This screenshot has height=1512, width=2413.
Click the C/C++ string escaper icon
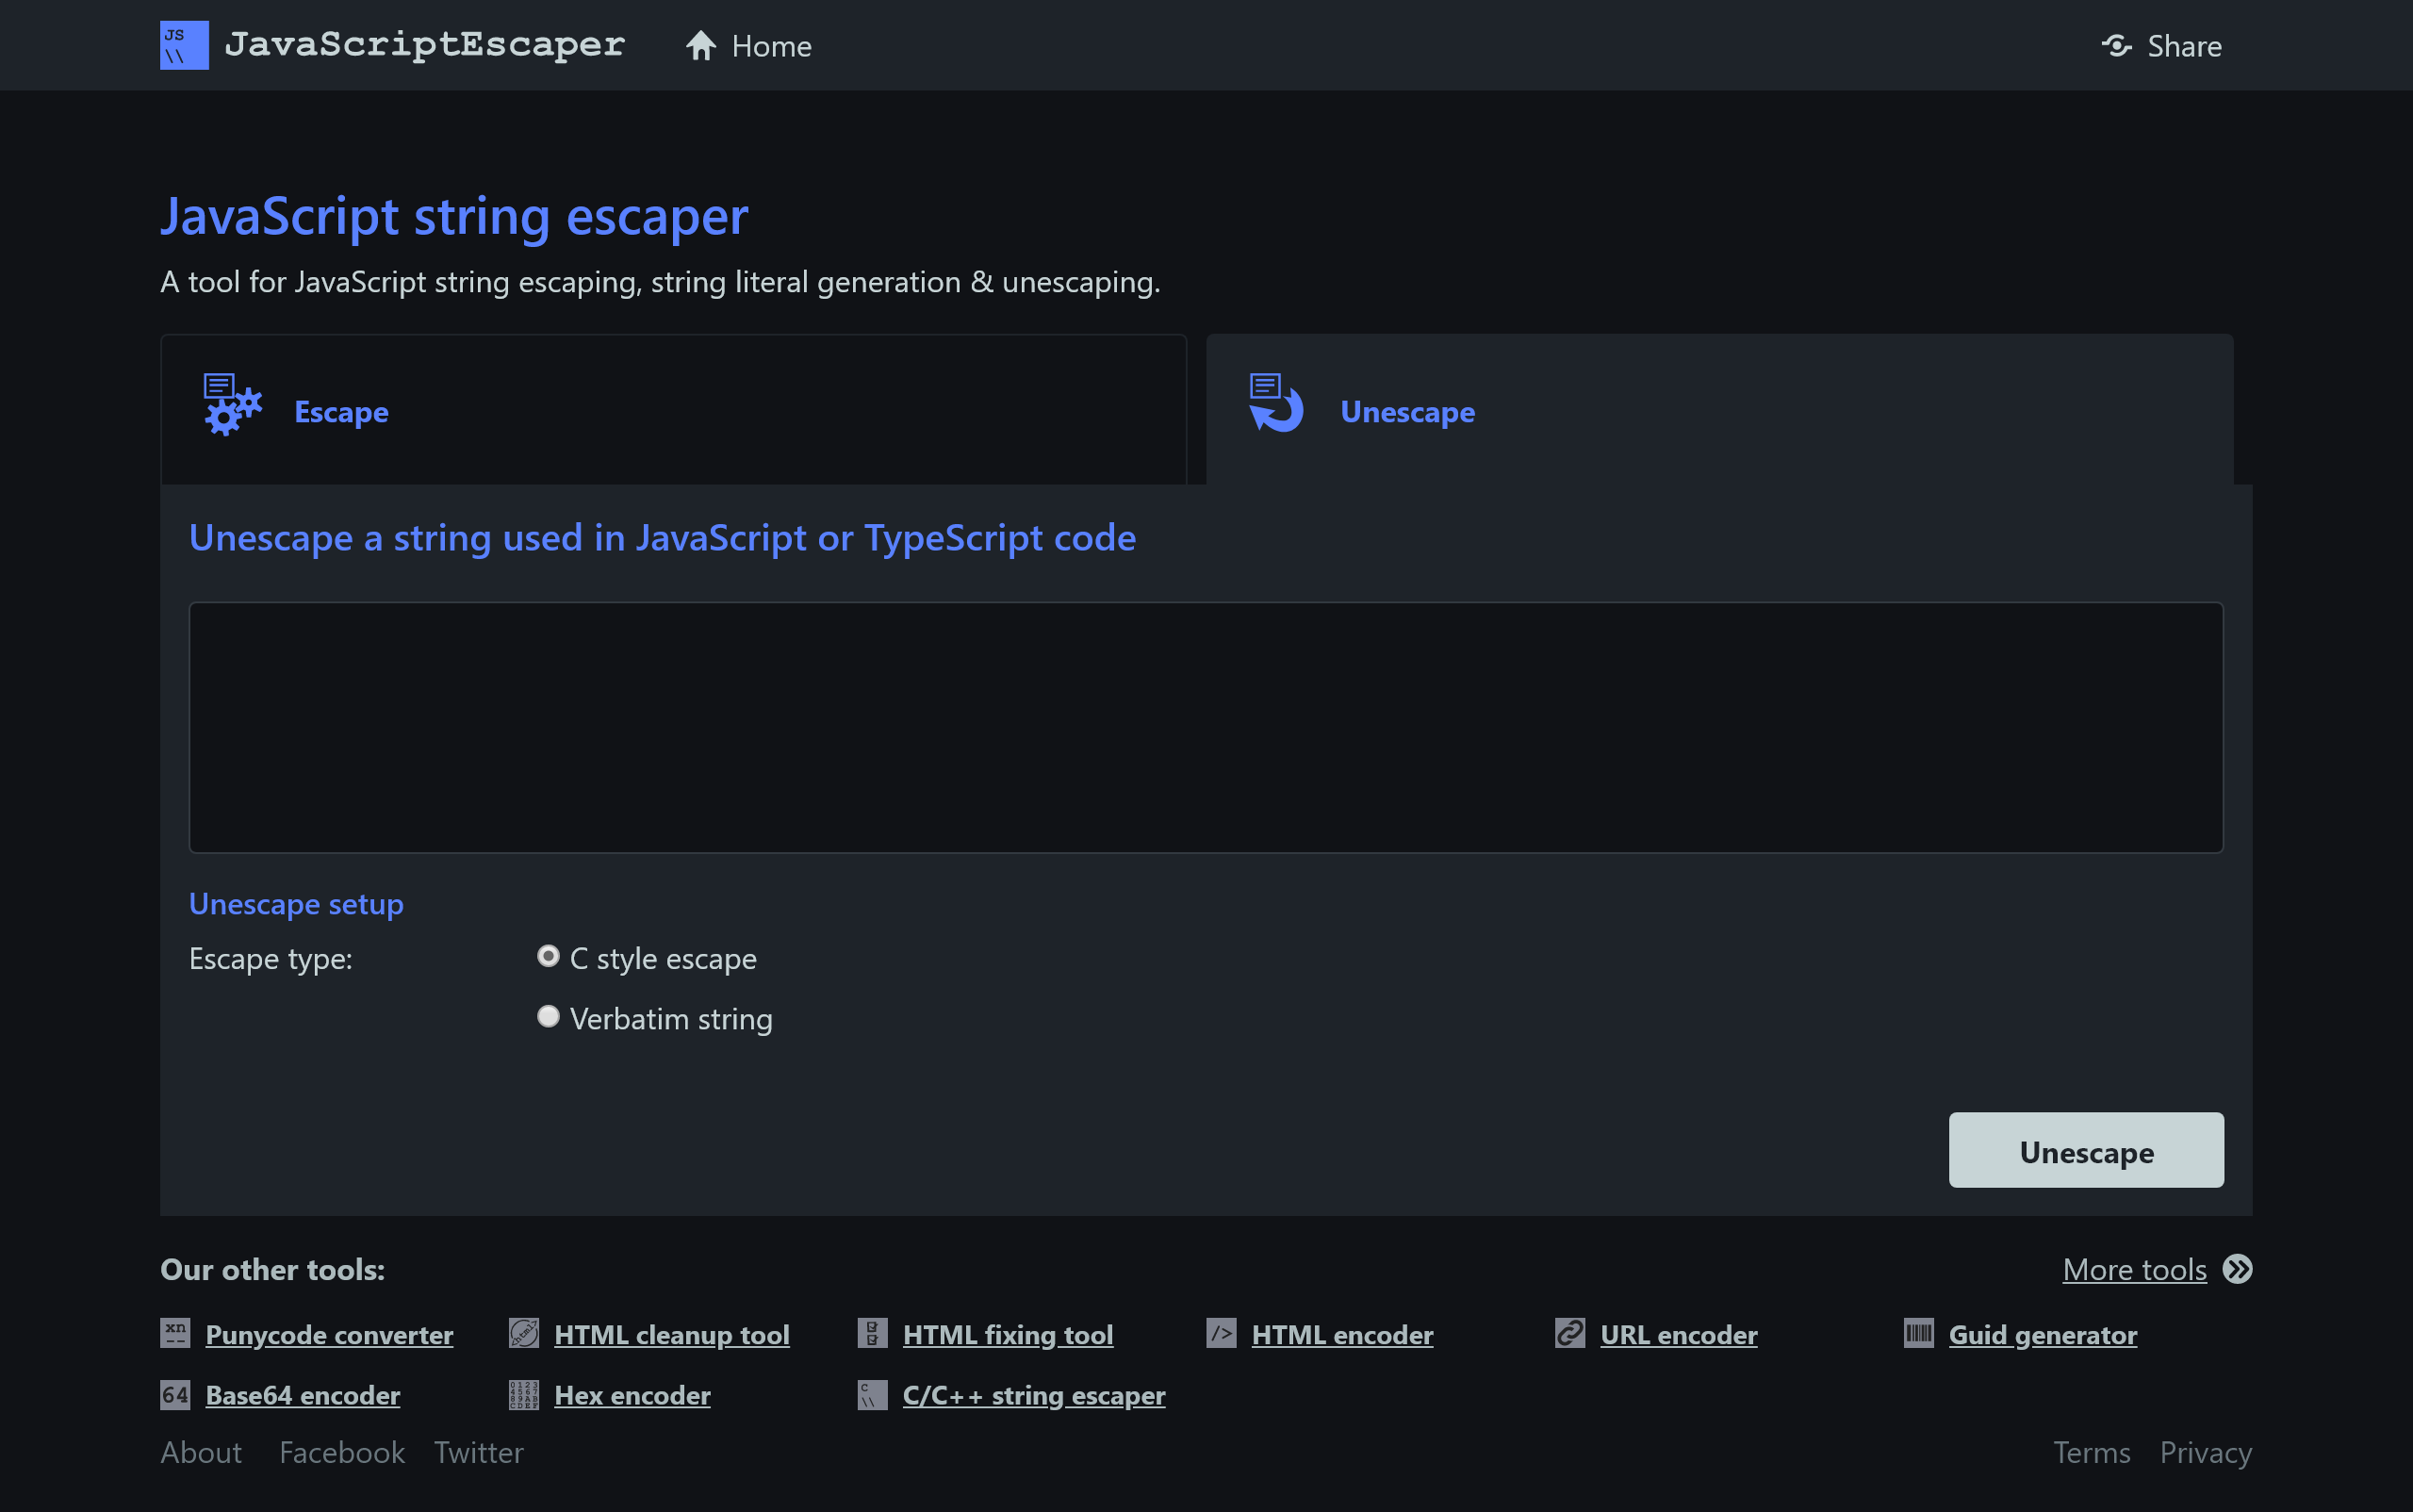click(872, 1395)
